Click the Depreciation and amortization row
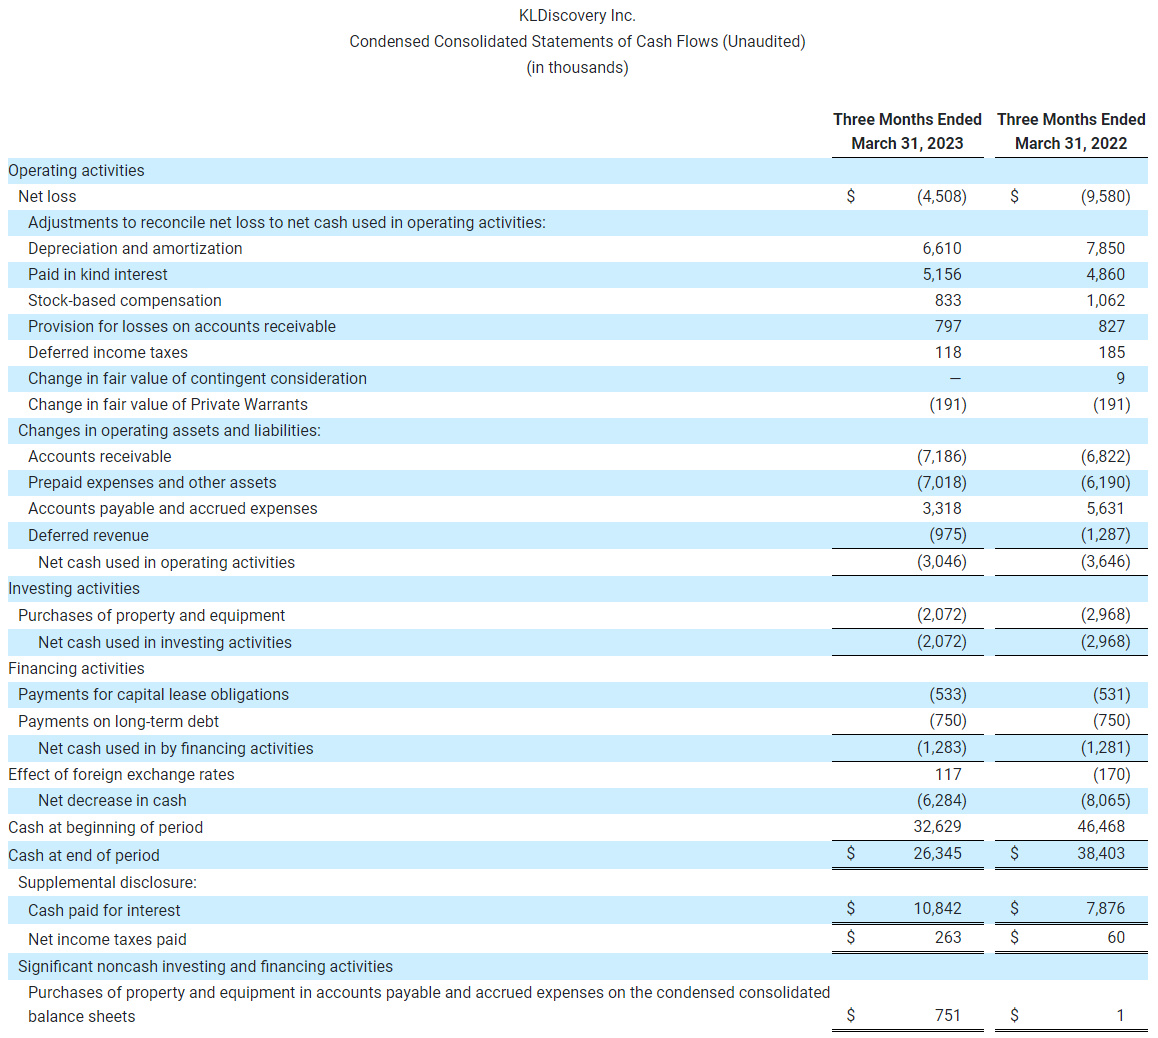This screenshot has width=1158, height=1038. coord(135,248)
